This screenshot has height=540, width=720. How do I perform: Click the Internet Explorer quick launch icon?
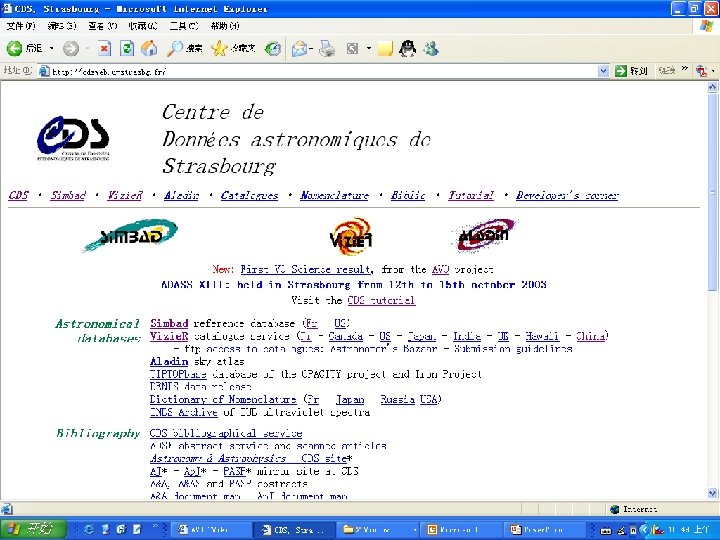(89, 529)
